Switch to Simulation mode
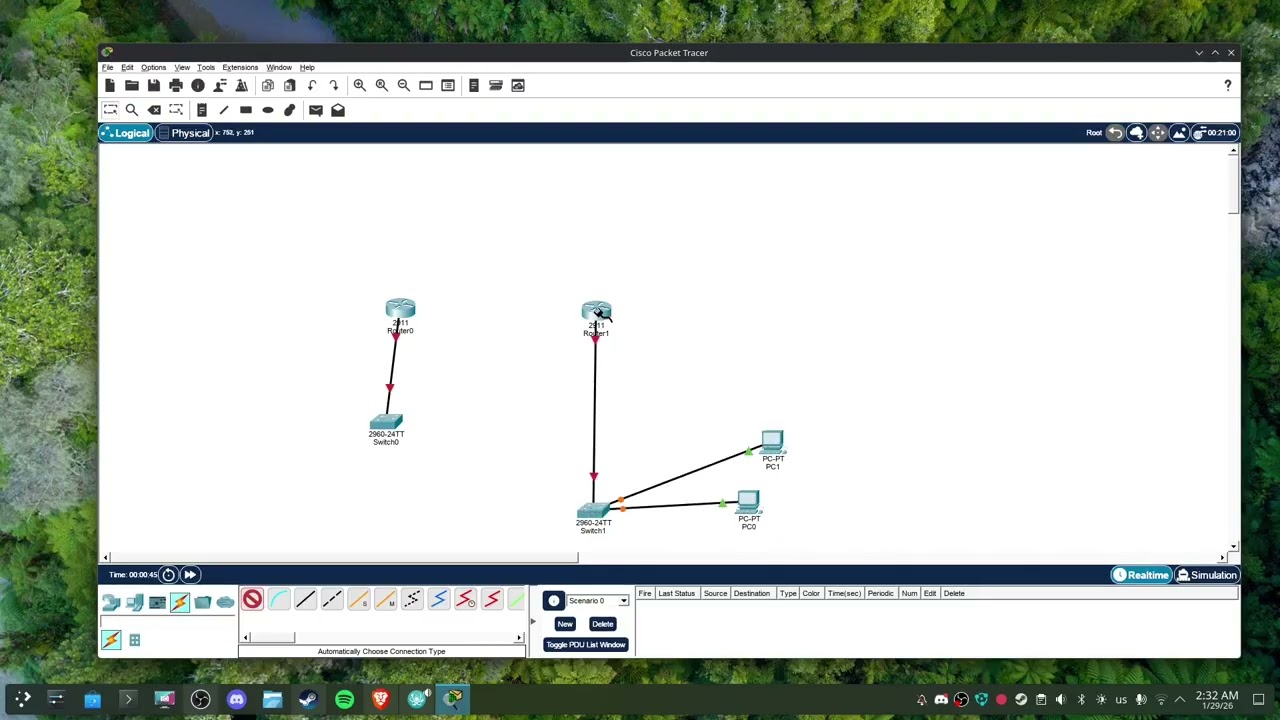 [1207, 575]
